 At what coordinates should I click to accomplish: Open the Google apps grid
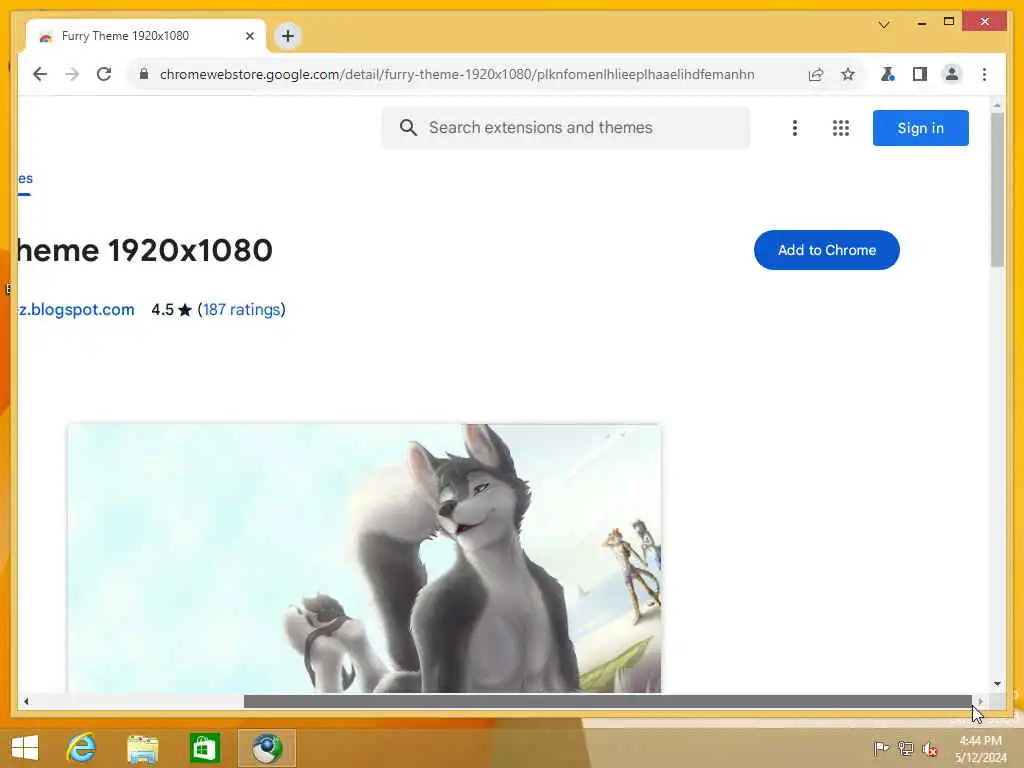[840, 128]
